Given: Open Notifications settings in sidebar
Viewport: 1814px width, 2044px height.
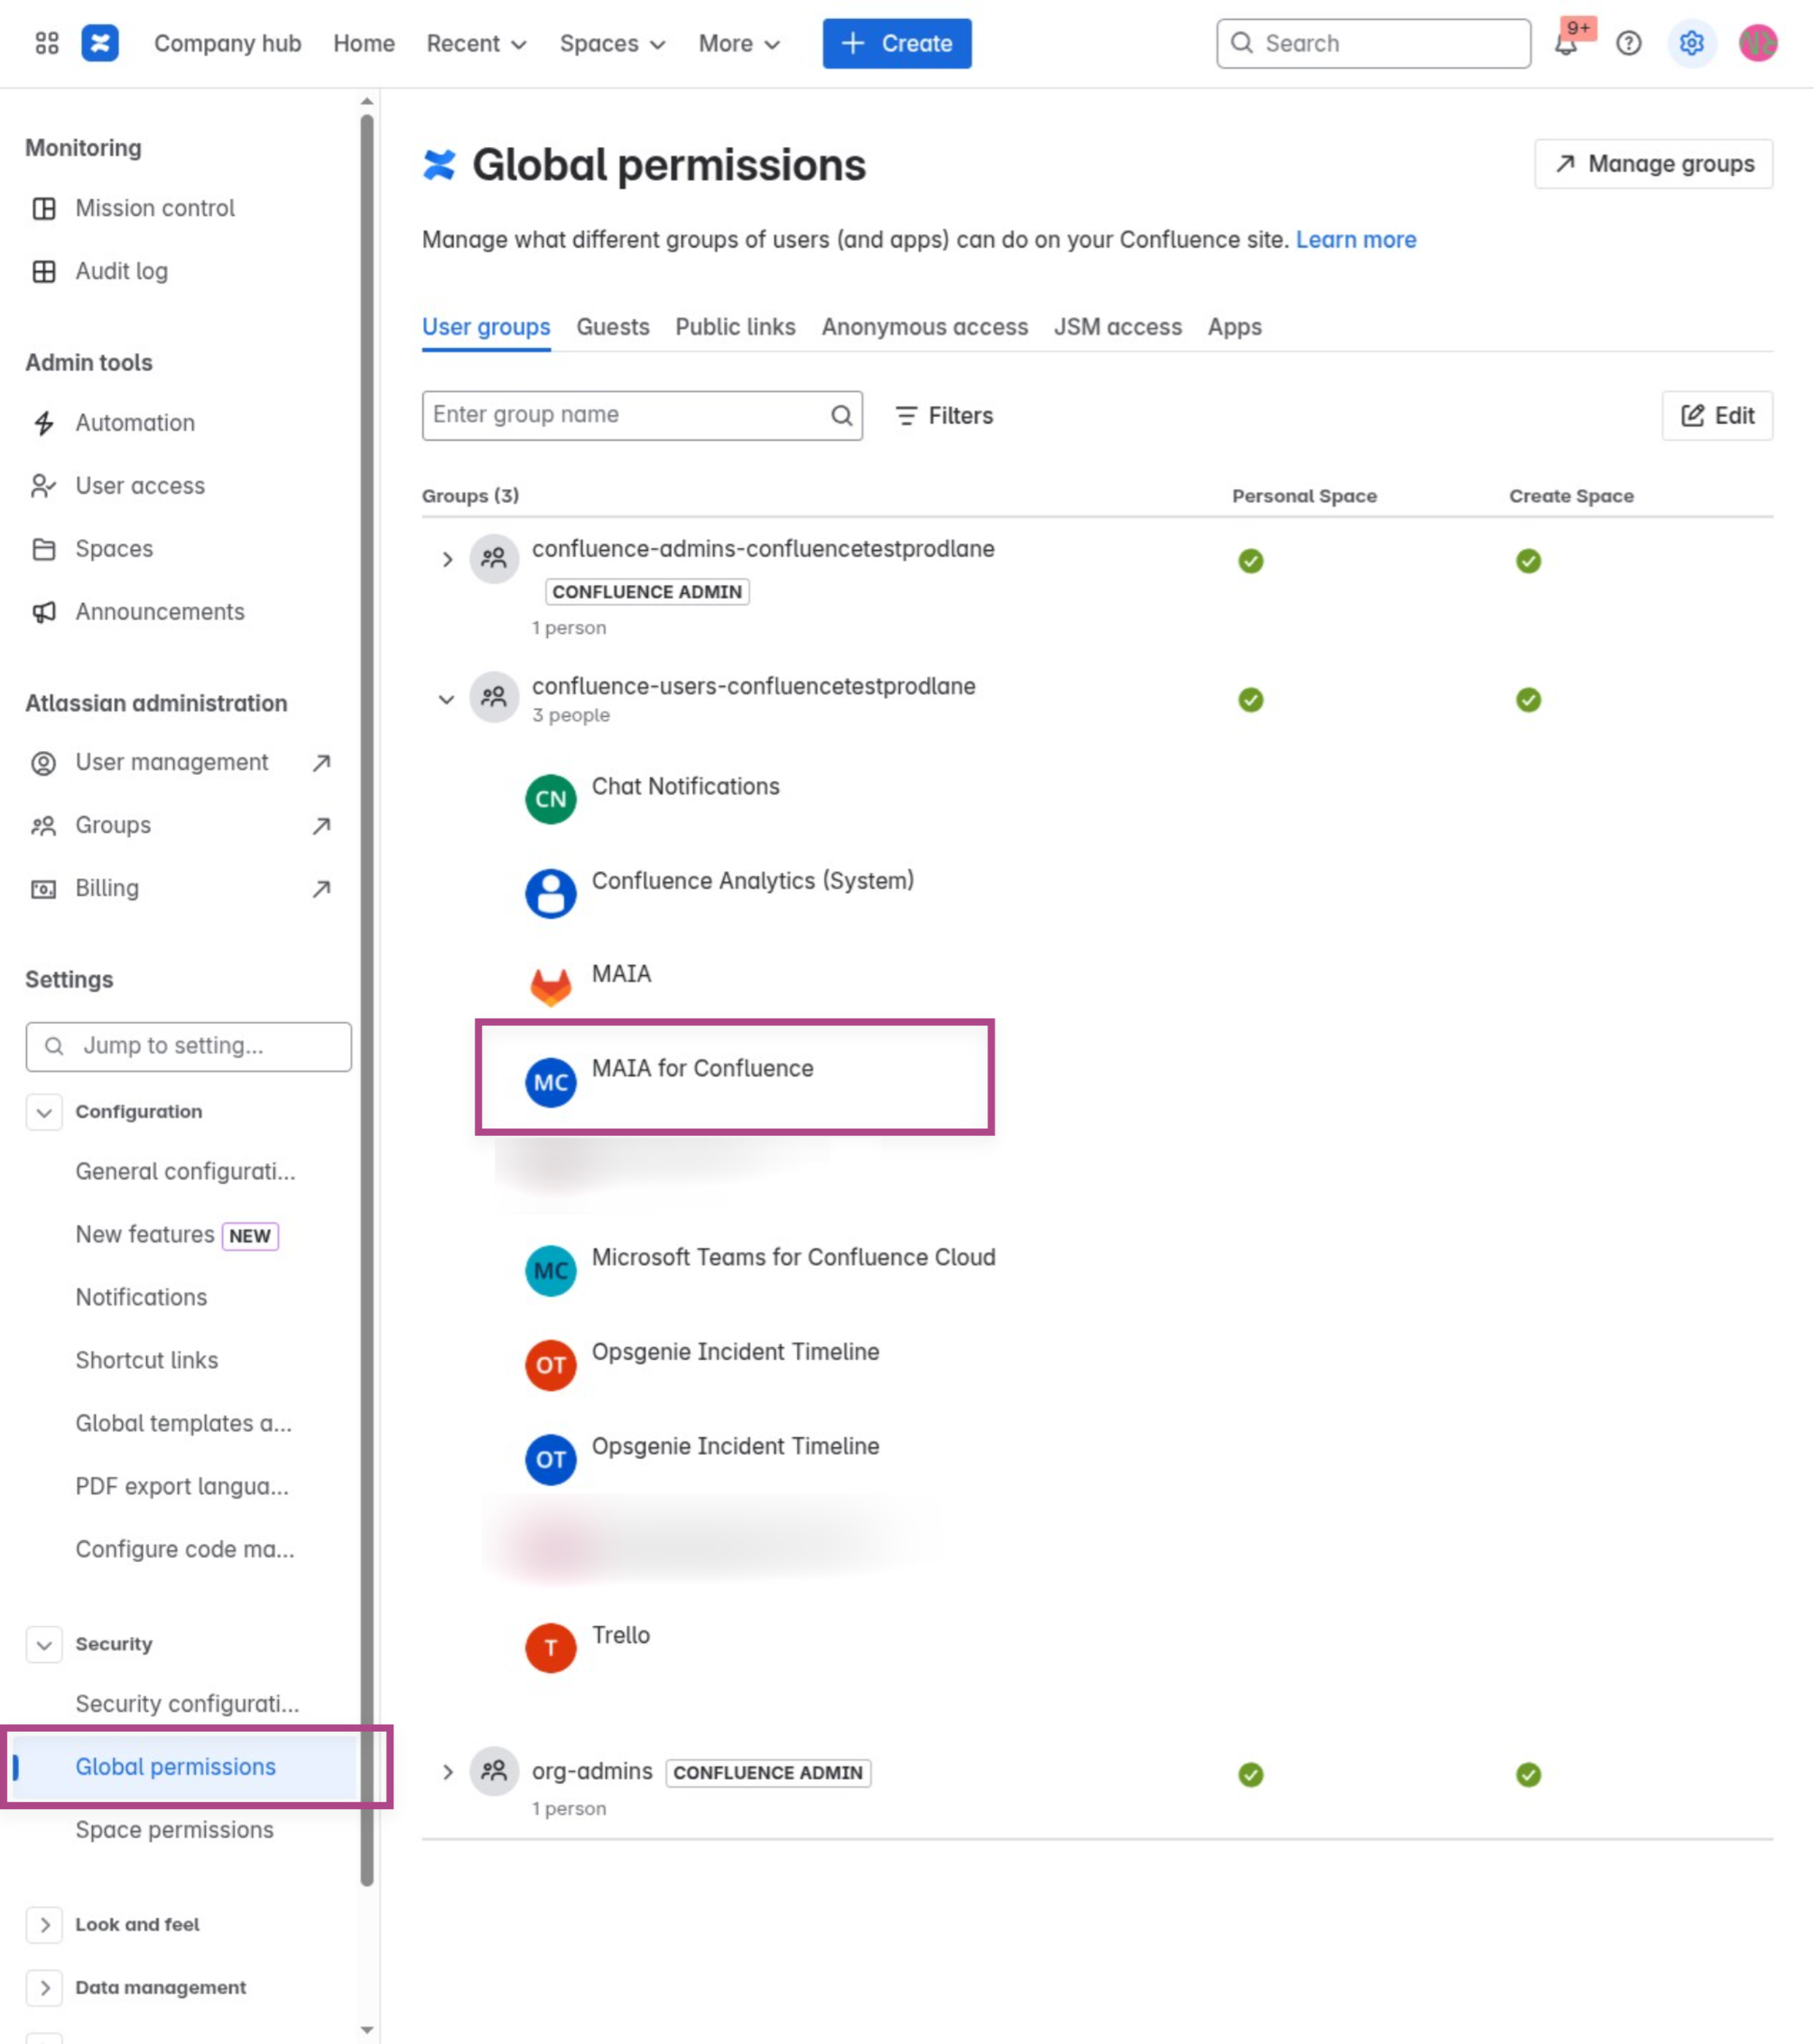Looking at the screenshot, I should click(x=142, y=1297).
